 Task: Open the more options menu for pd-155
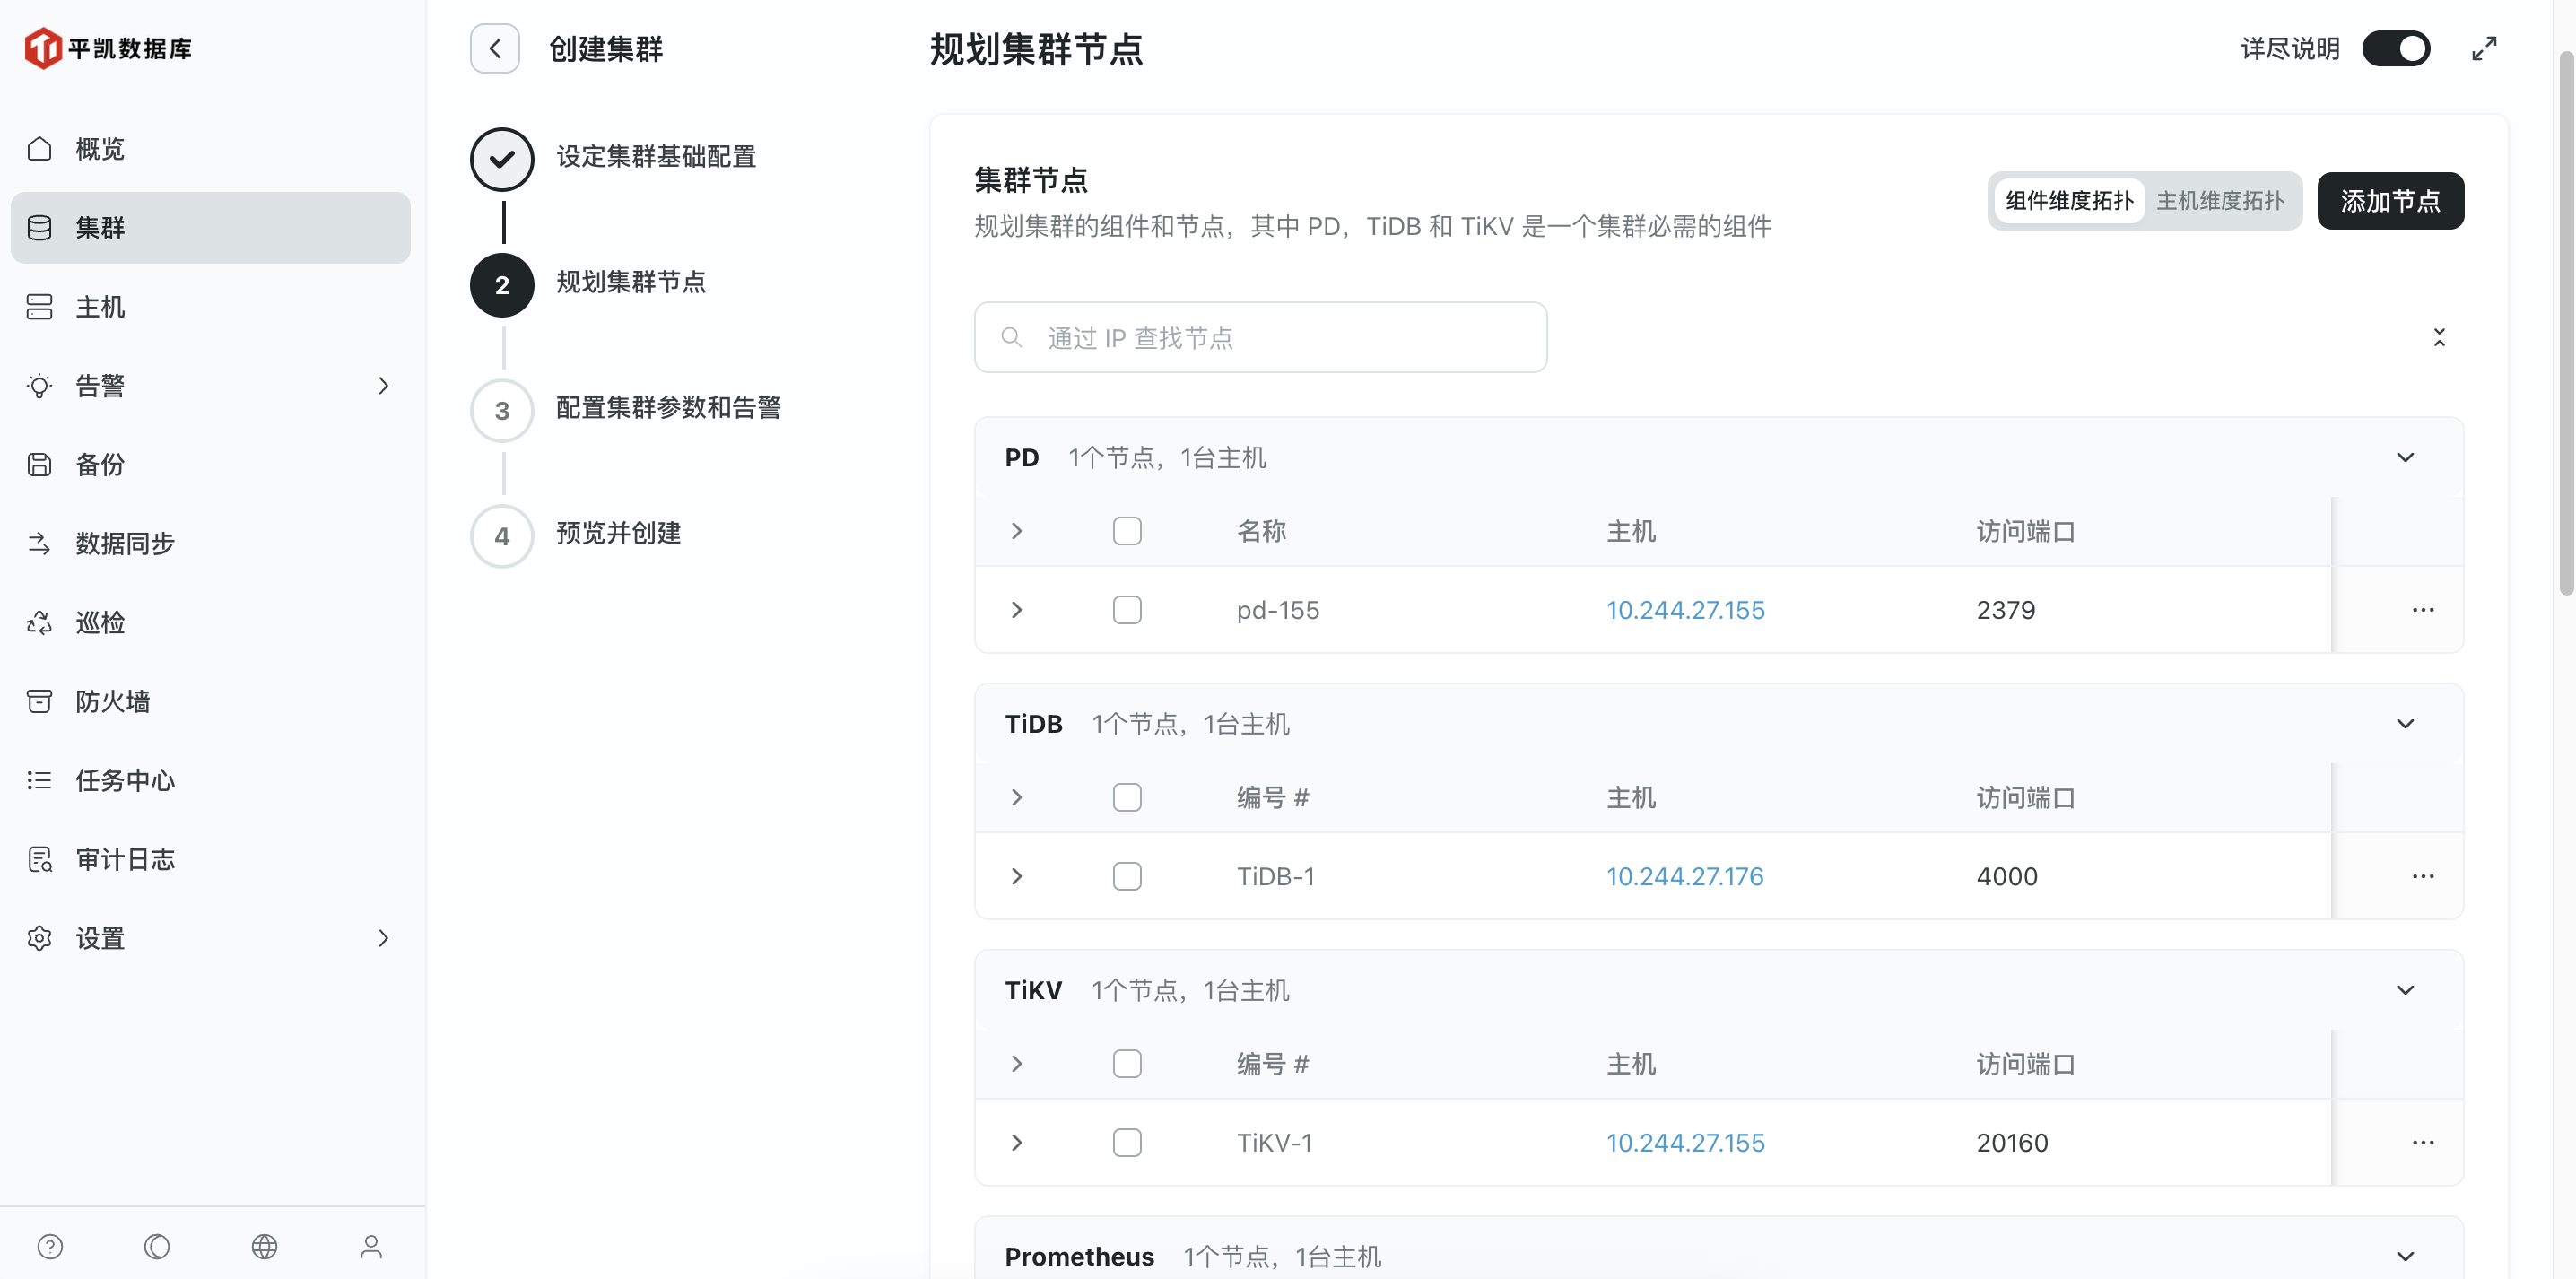[2422, 610]
